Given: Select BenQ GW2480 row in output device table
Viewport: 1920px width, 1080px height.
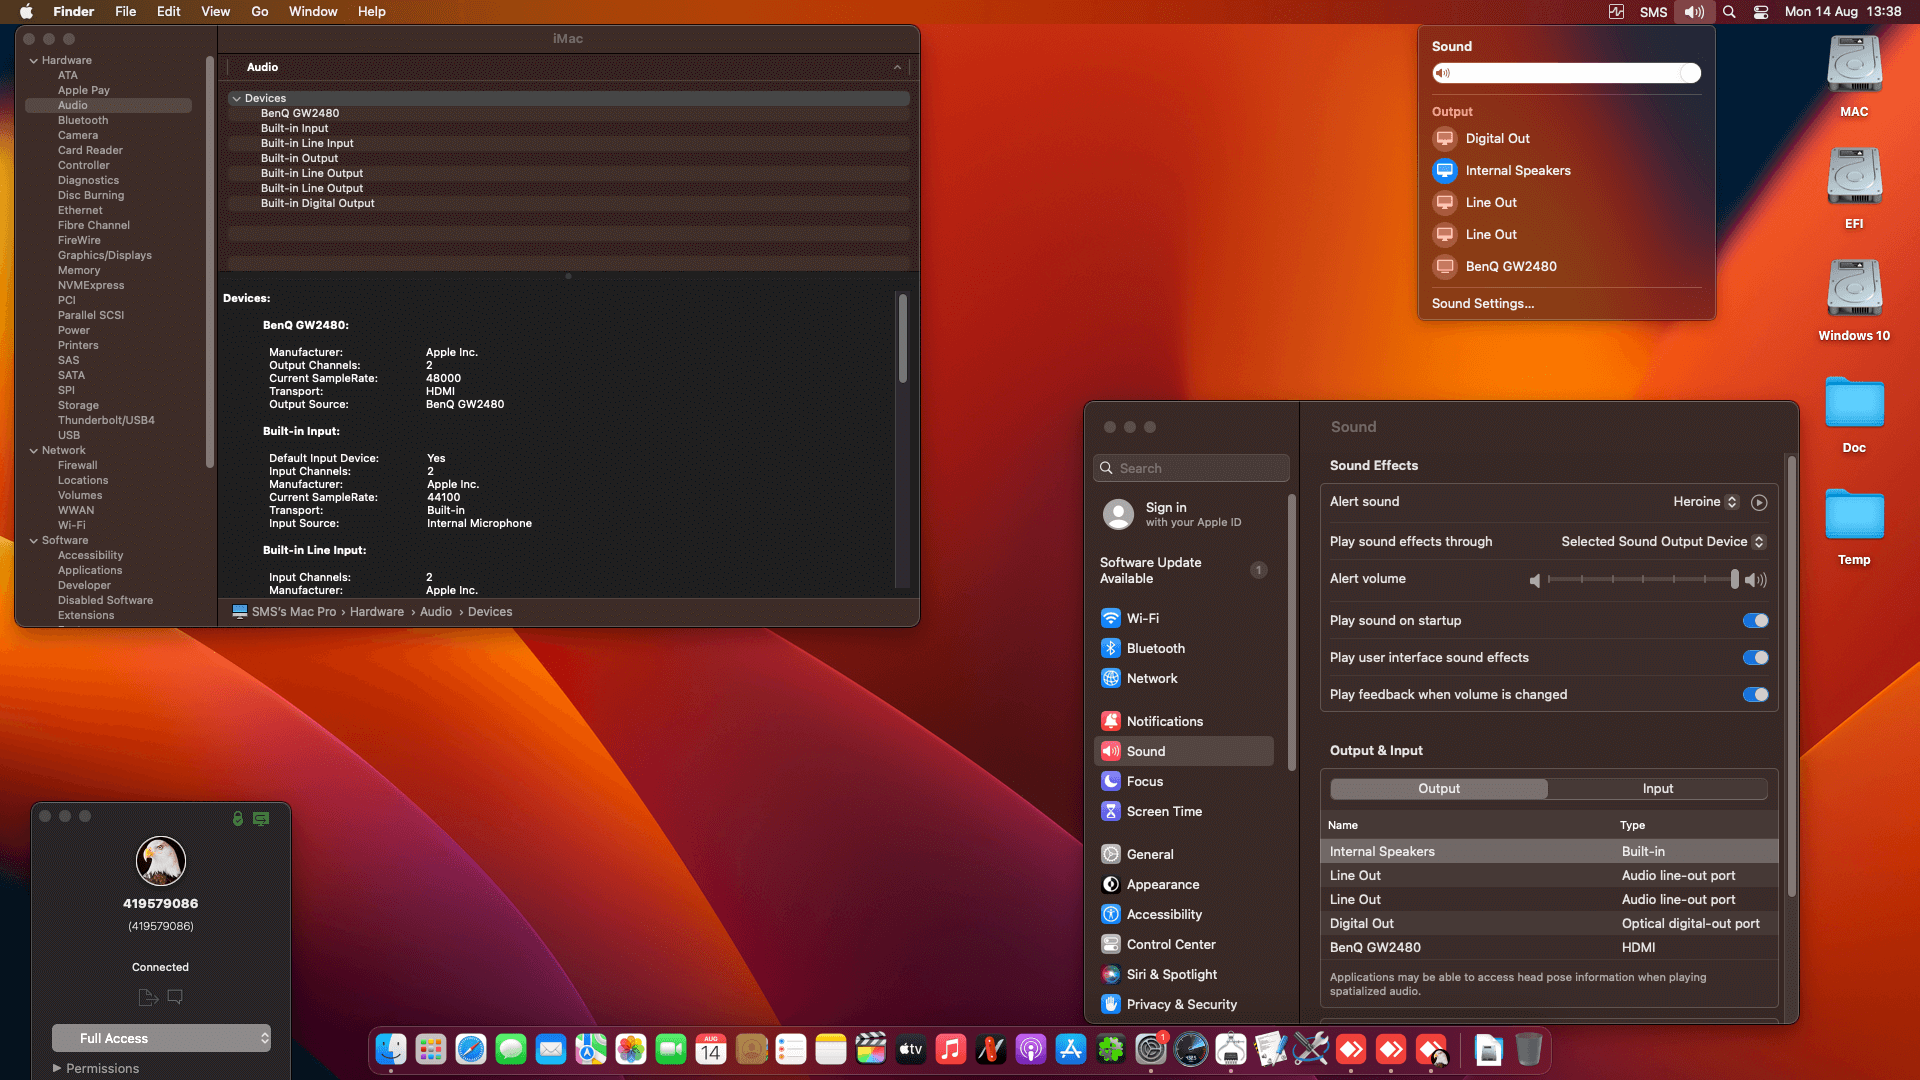Looking at the screenshot, I should point(1549,948).
